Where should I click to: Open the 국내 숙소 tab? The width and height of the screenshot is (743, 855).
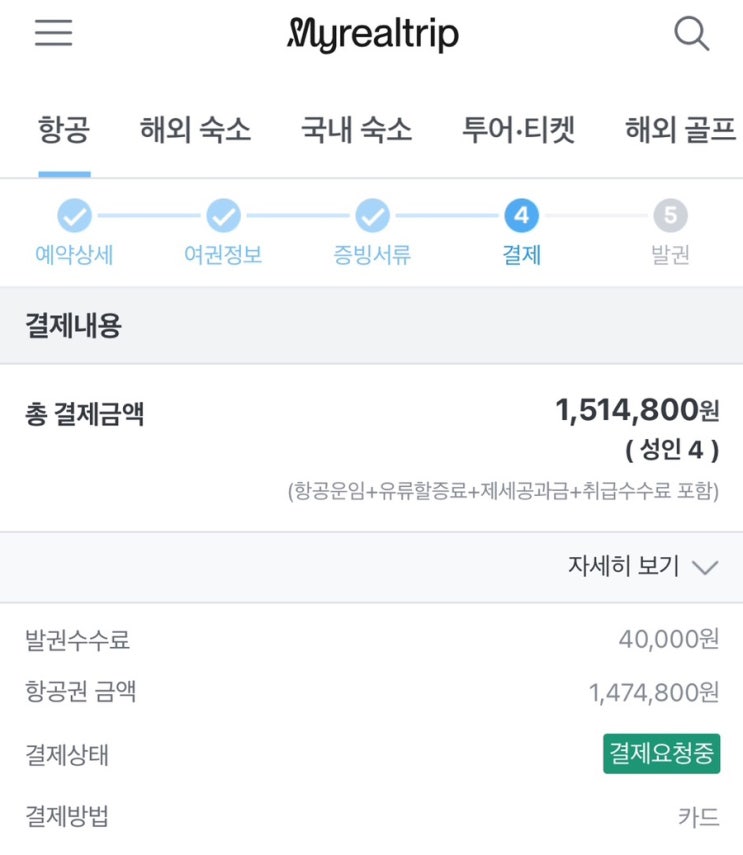tap(356, 130)
